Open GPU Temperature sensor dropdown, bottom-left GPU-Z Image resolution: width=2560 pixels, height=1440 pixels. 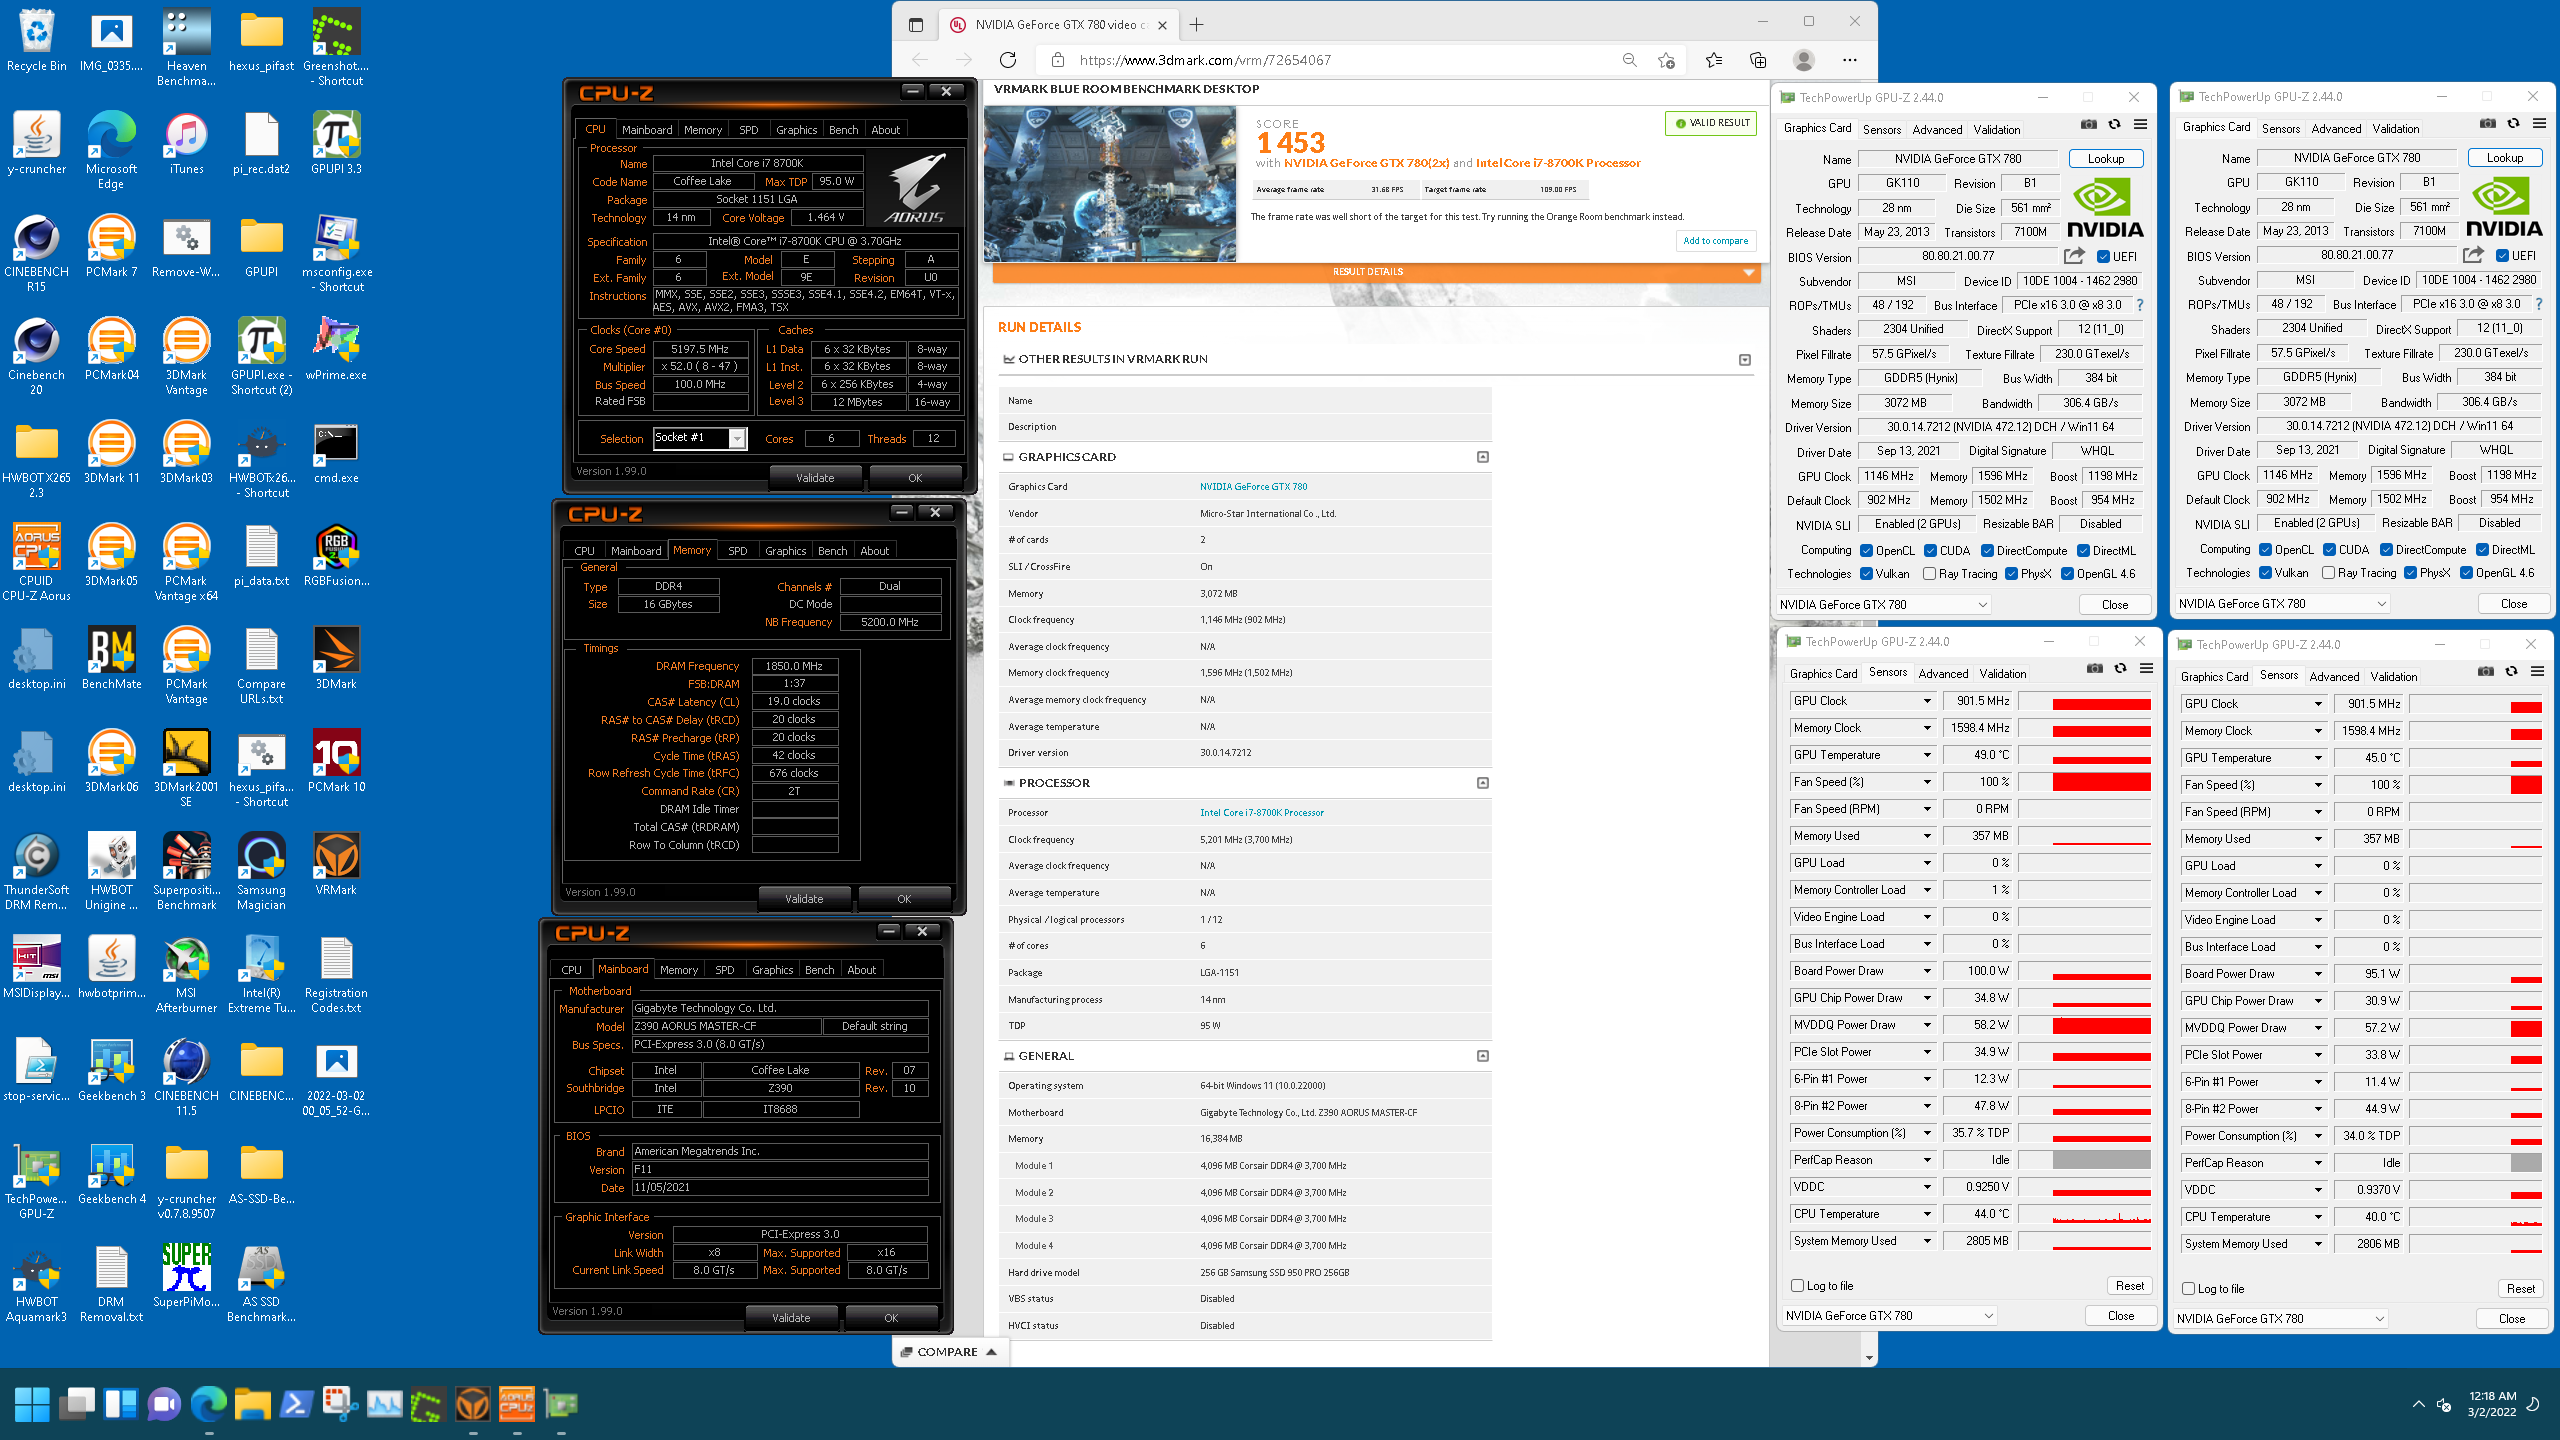coord(1927,755)
